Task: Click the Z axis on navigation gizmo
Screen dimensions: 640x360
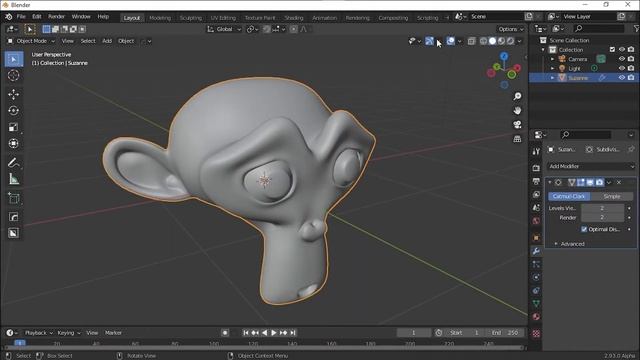Action: pos(504,56)
